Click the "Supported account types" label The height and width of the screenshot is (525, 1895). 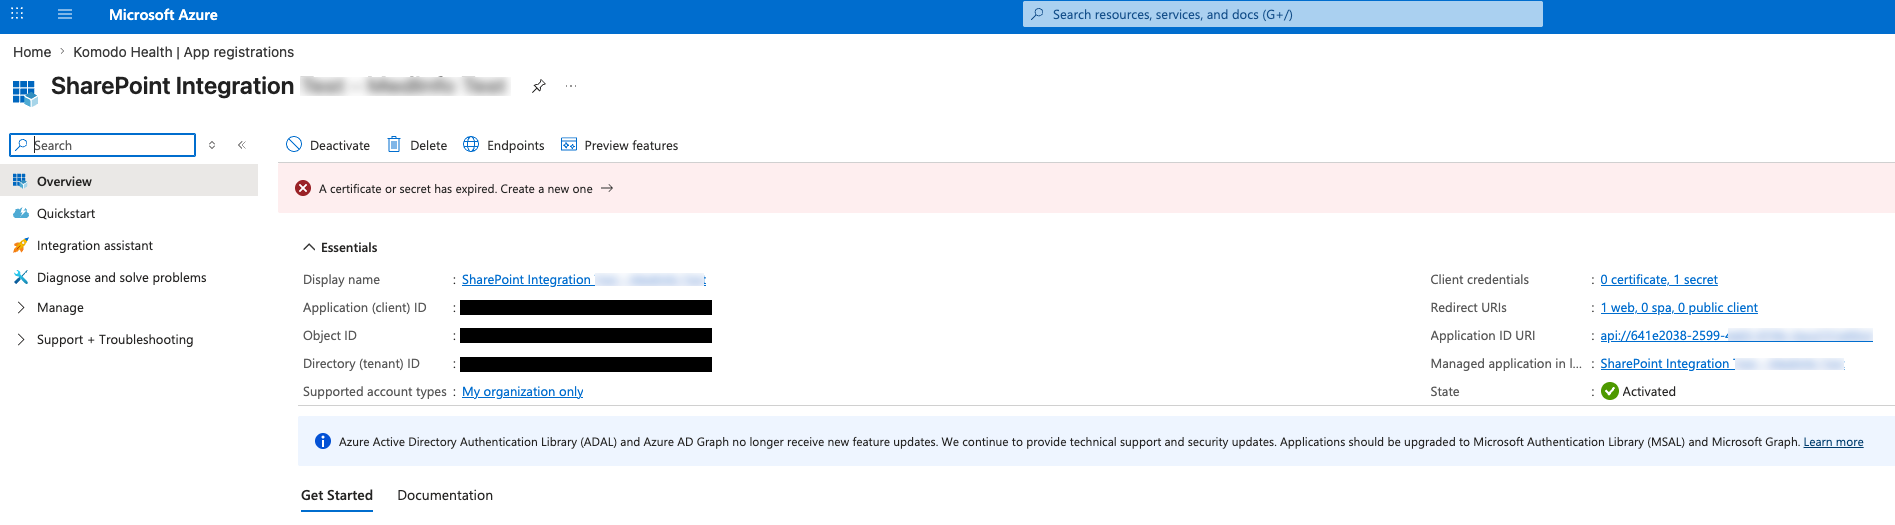click(375, 392)
